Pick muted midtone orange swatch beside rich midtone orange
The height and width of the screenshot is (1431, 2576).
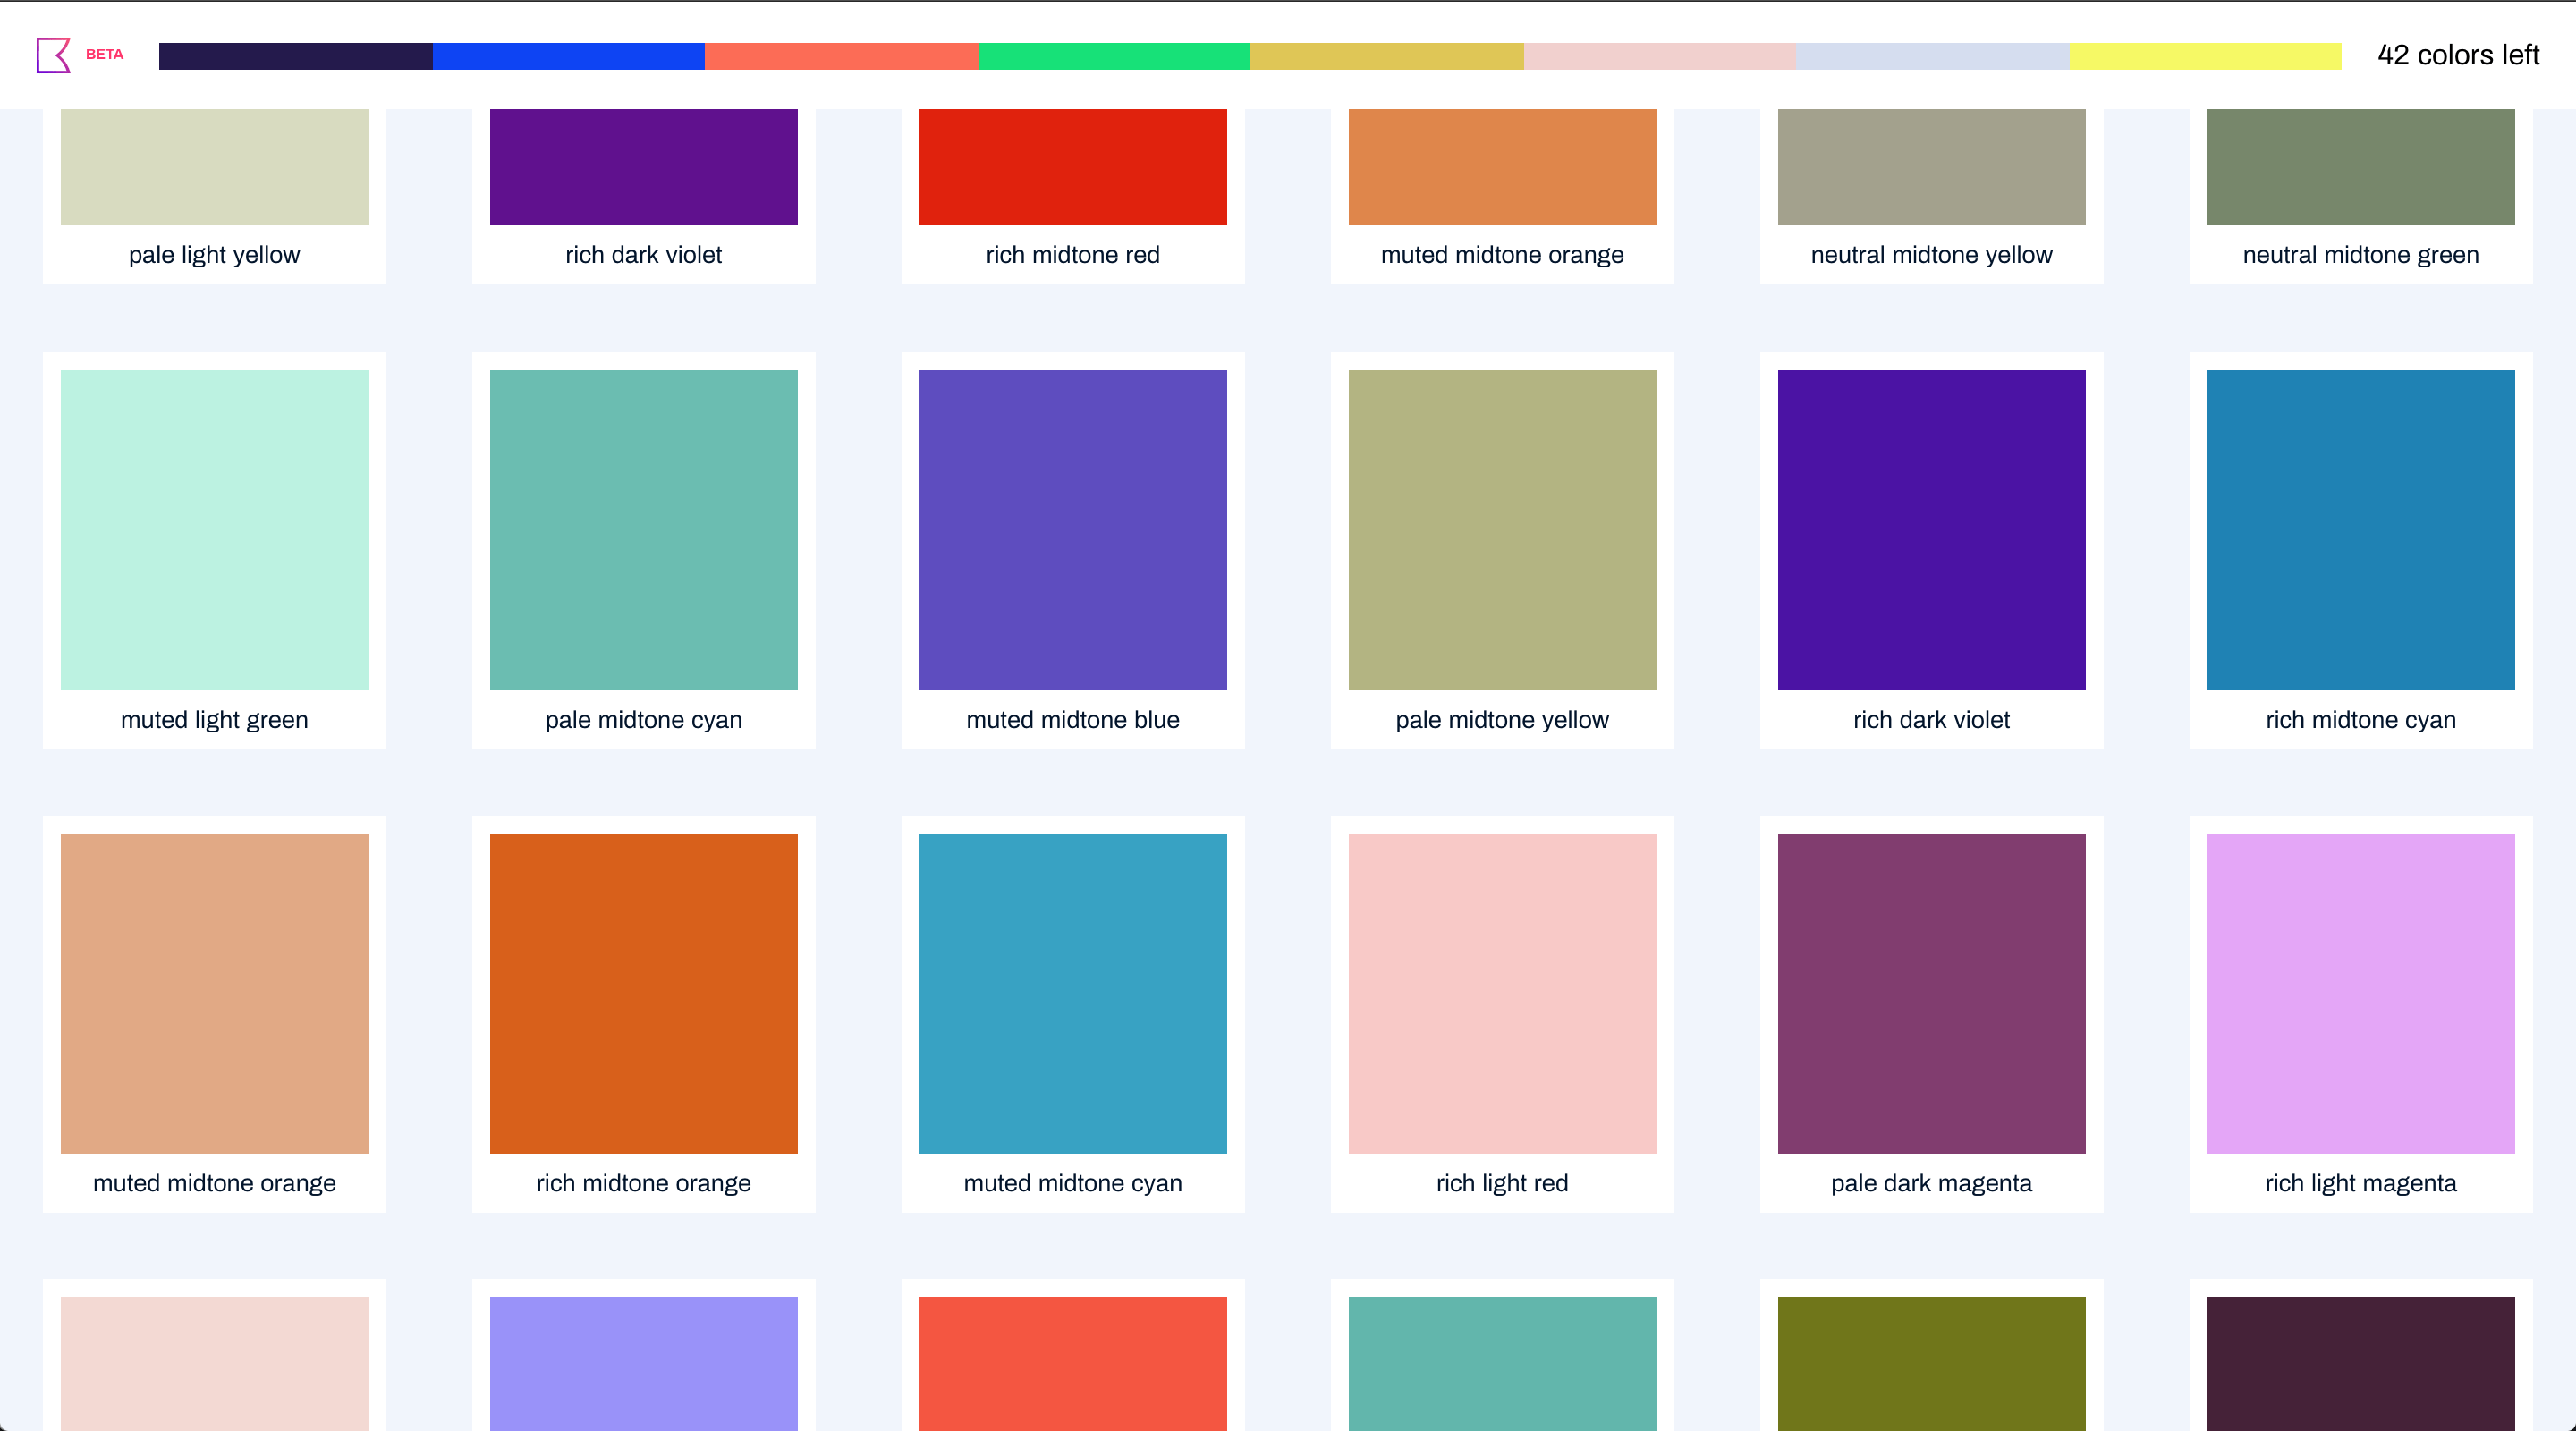pos(214,993)
